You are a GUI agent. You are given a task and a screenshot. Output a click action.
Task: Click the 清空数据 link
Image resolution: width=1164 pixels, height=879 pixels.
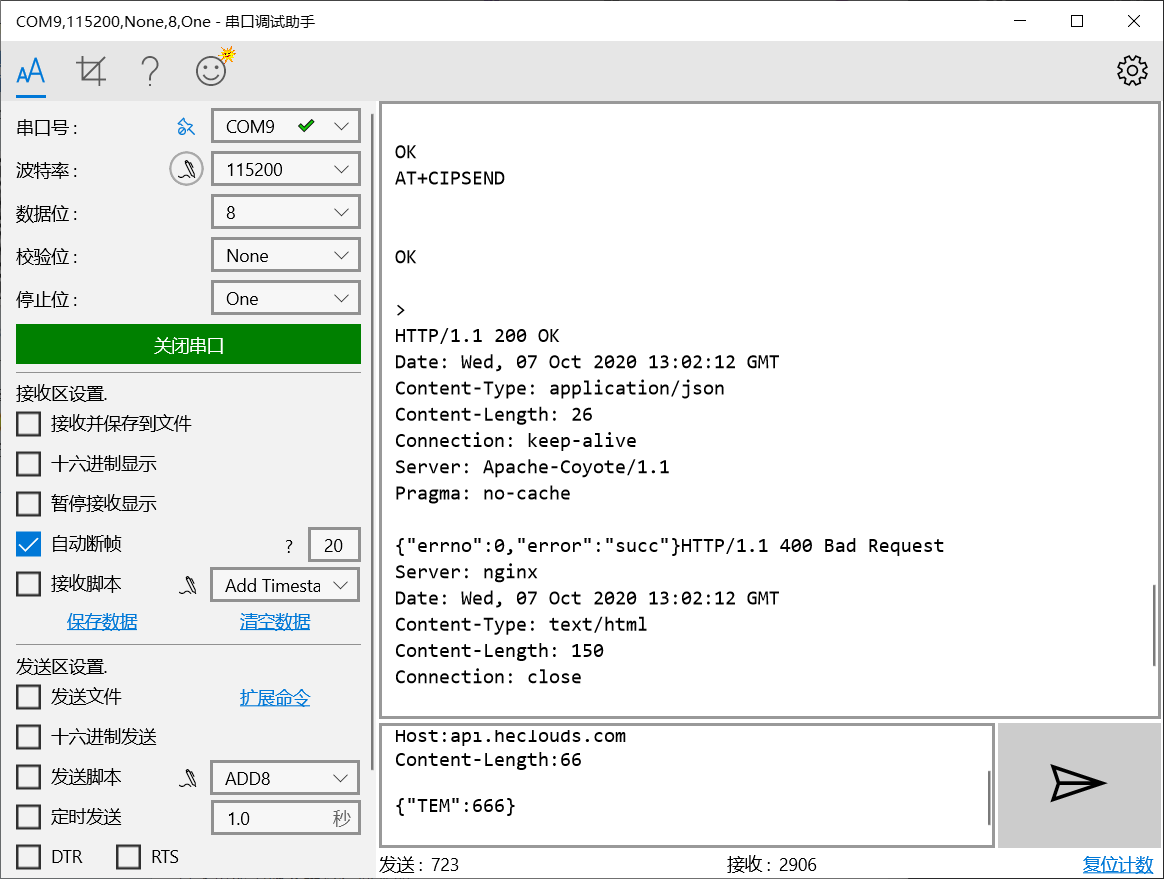pos(273,621)
